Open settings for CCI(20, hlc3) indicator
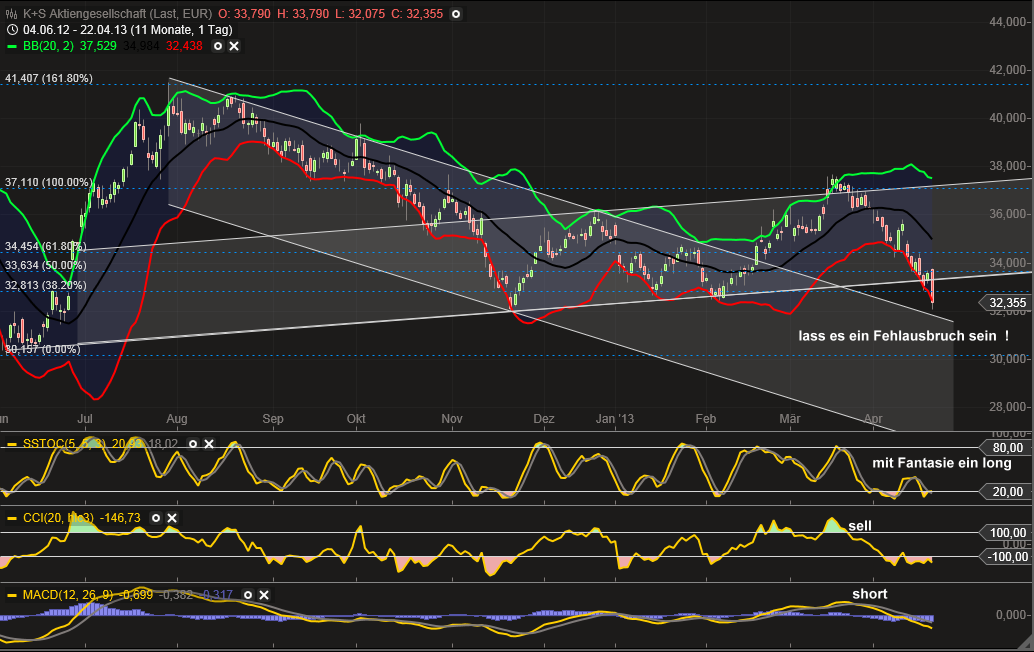This screenshot has width=1034, height=652. [x=156, y=518]
